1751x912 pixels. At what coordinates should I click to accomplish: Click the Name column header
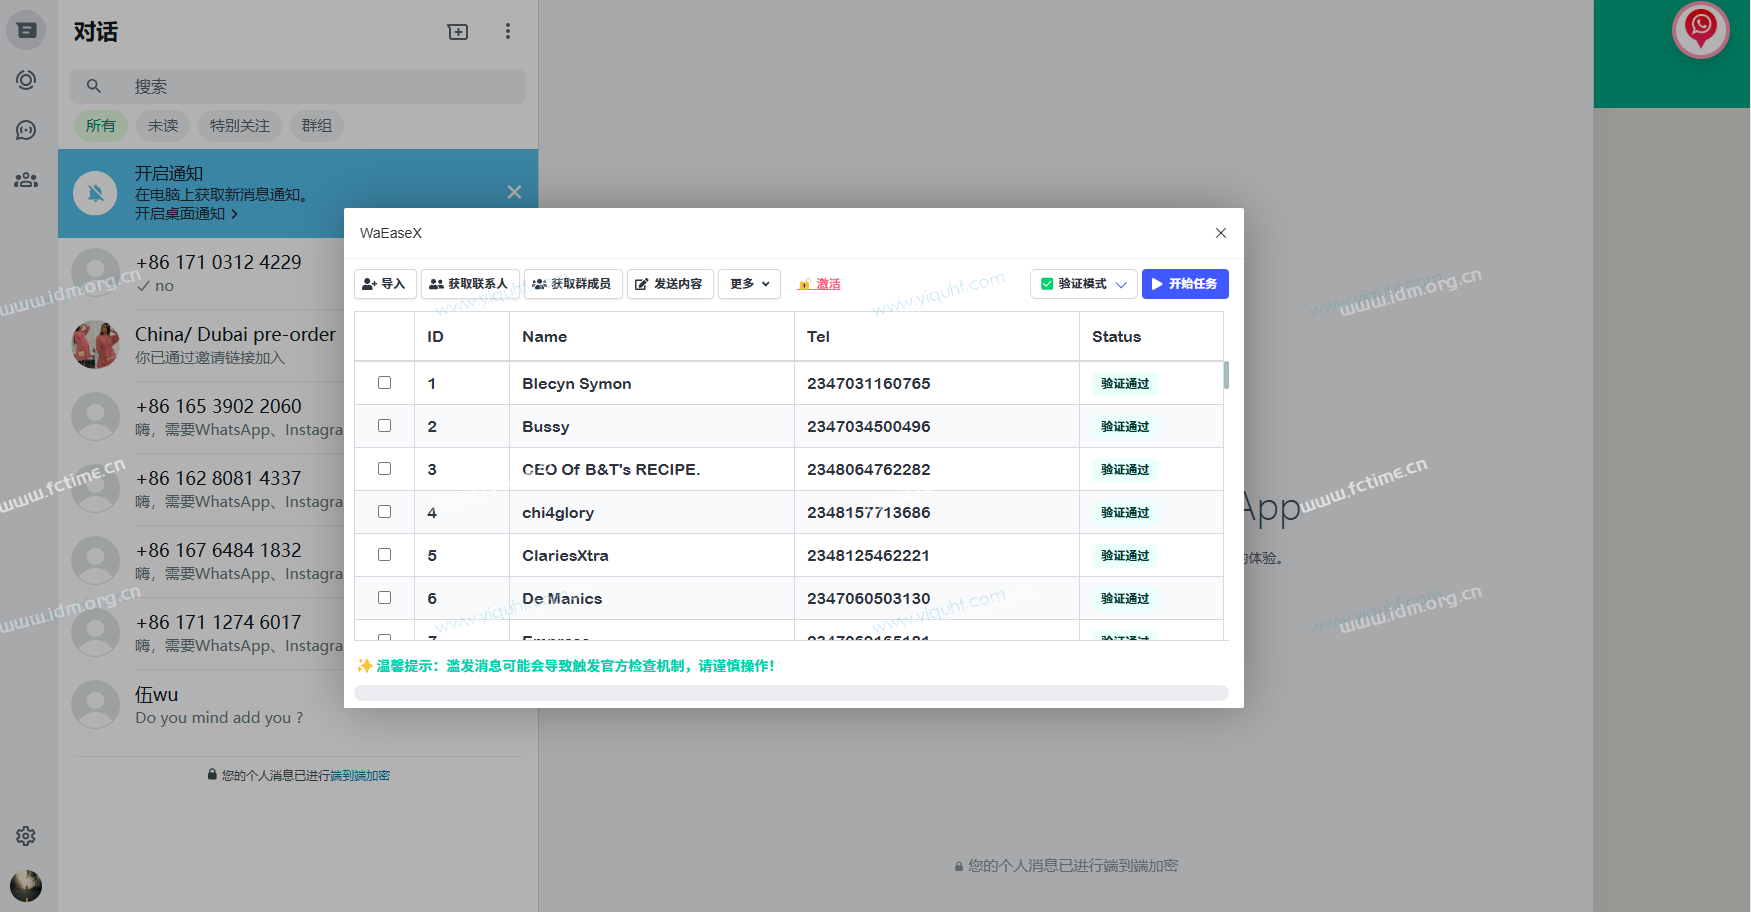(652, 337)
